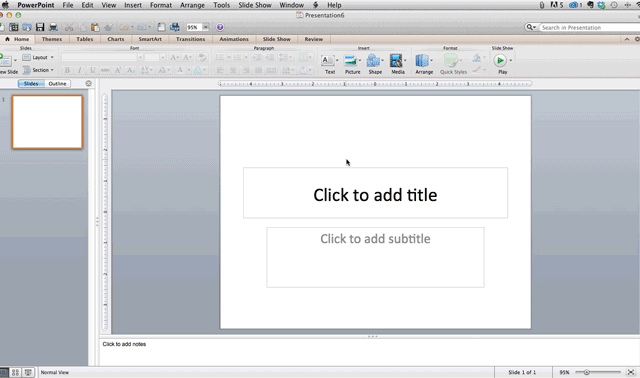Click the Media insert icon
The width and height of the screenshot is (640, 378).
pos(396,61)
